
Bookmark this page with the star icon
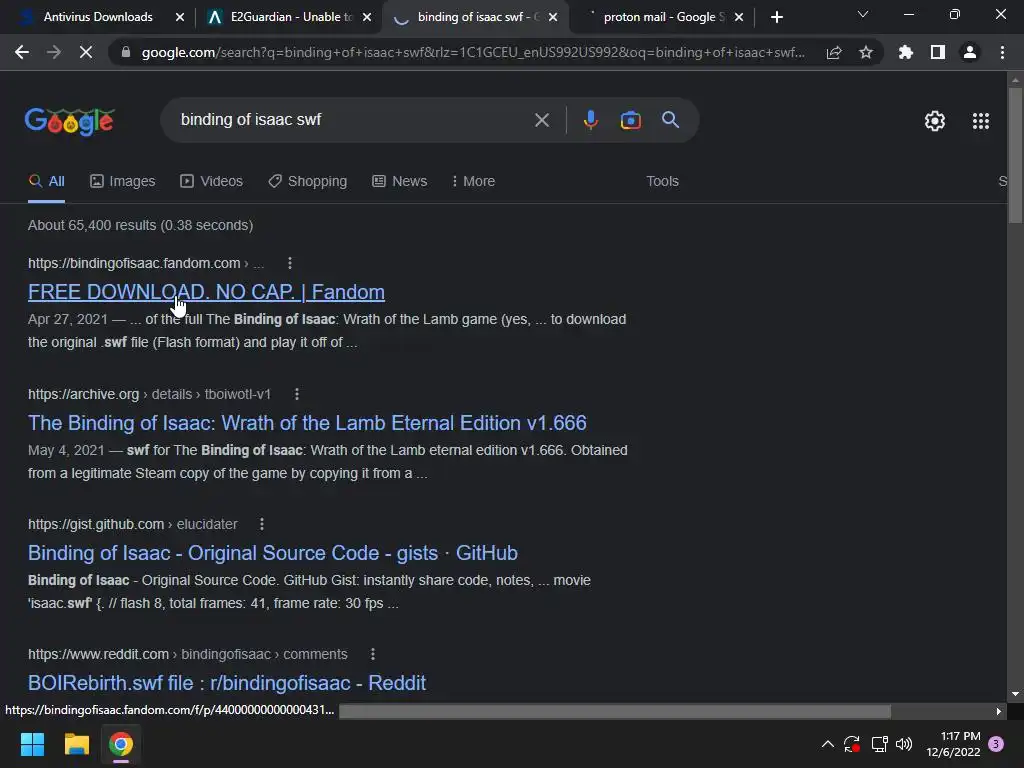point(866,52)
